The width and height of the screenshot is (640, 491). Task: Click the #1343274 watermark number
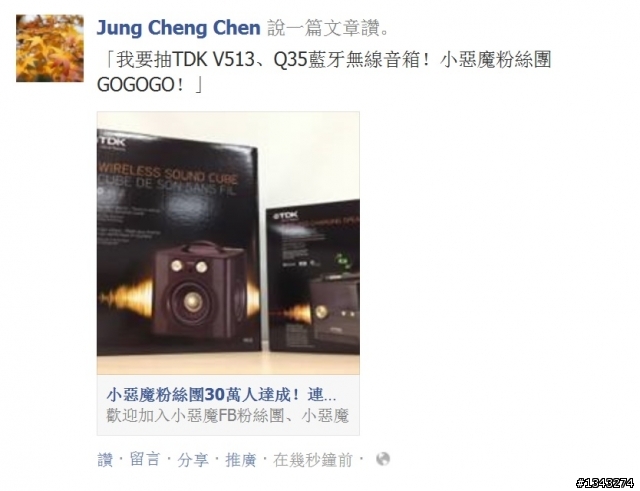605,483
